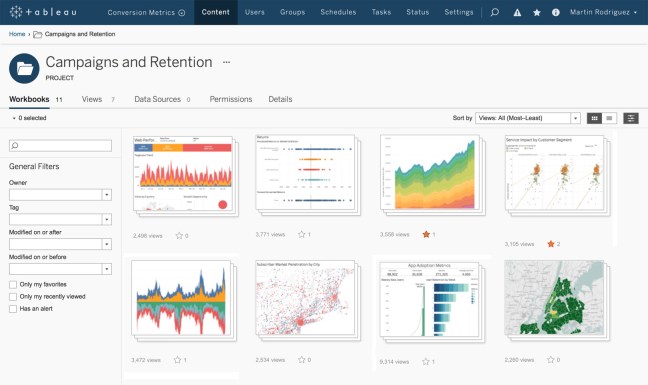Open Martin Rodriguez user menu
Viewport: 648px width, 385px height.
coord(603,12)
